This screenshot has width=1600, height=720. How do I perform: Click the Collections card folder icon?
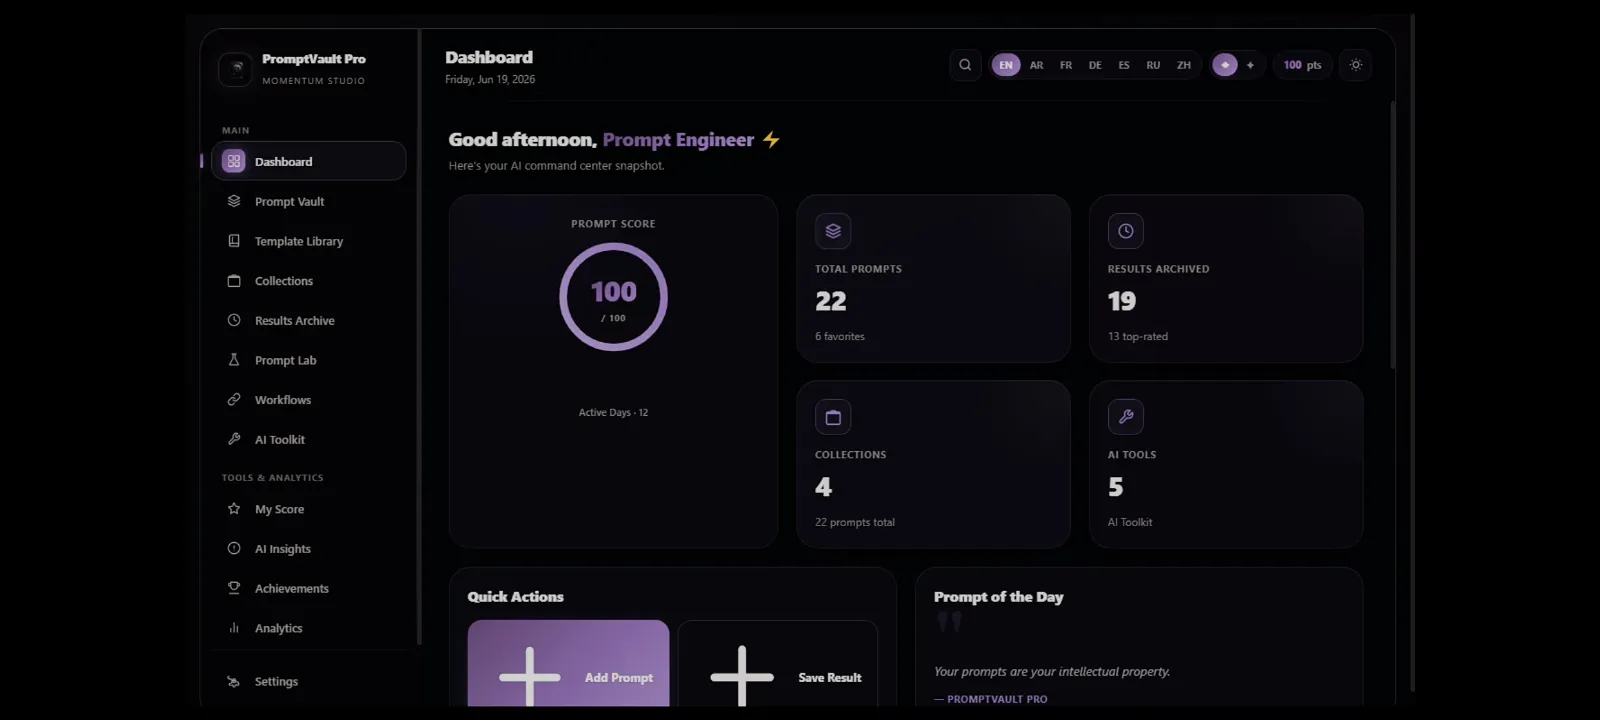(x=833, y=417)
